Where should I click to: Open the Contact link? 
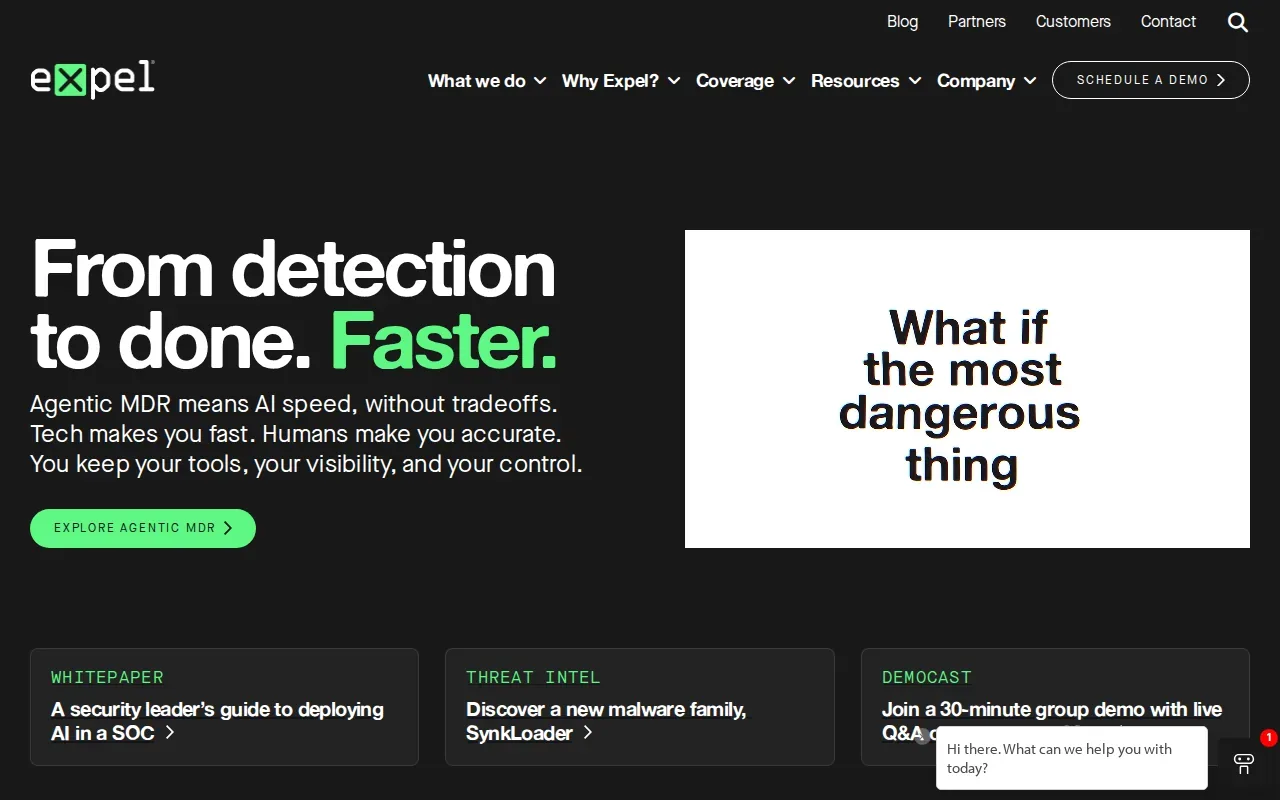click(x=1168, y=21)
